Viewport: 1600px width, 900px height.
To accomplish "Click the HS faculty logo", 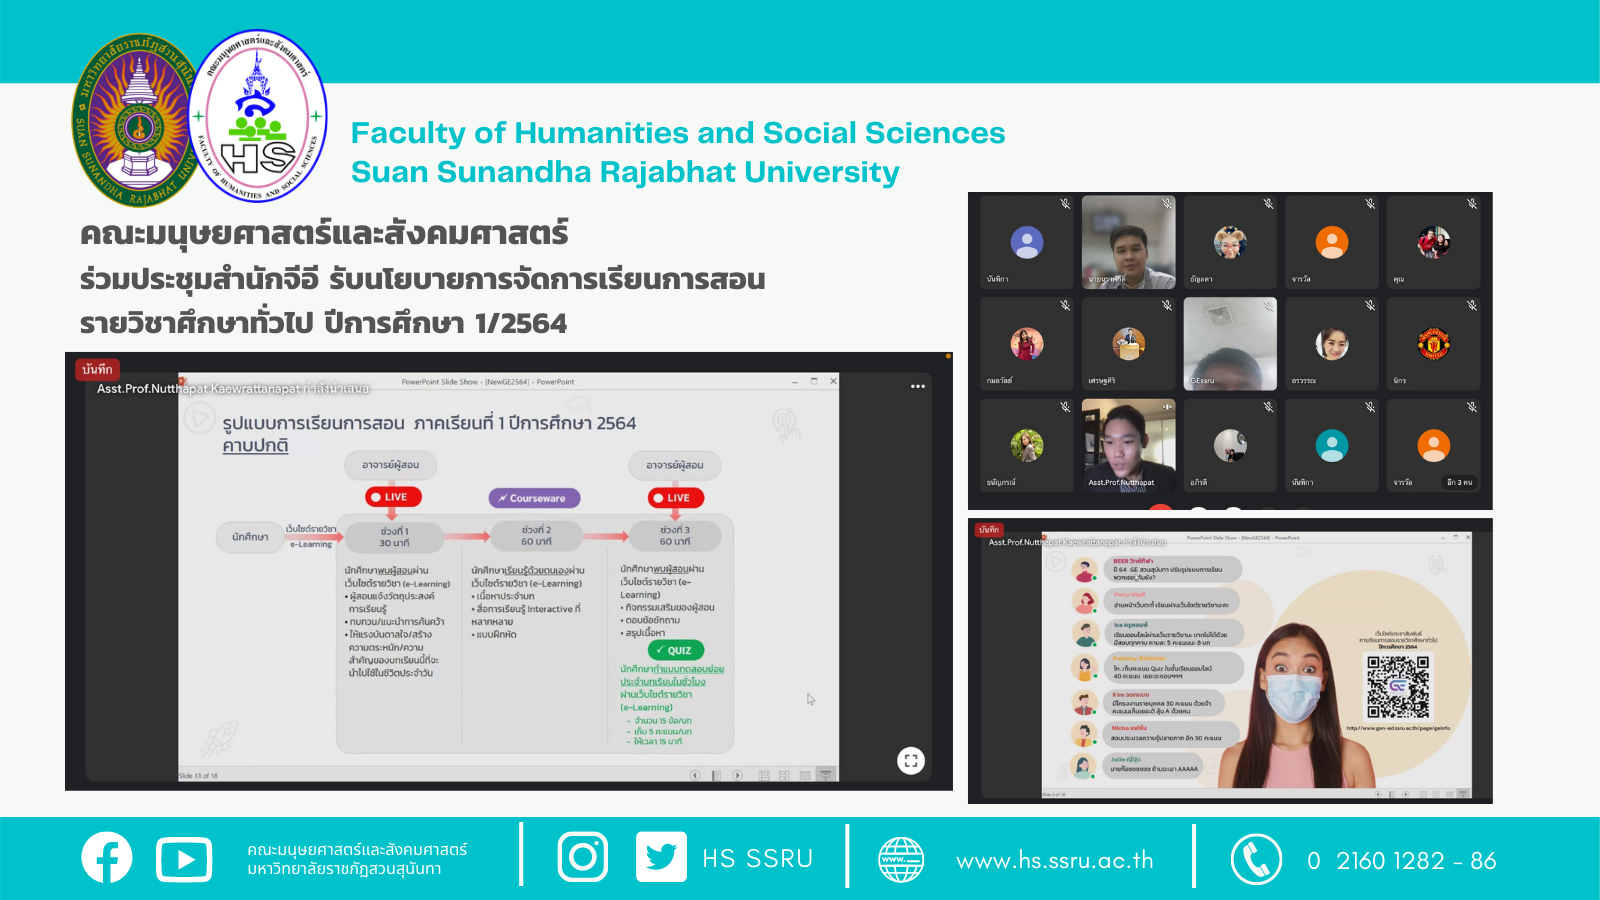I will [x=259, y=117].
